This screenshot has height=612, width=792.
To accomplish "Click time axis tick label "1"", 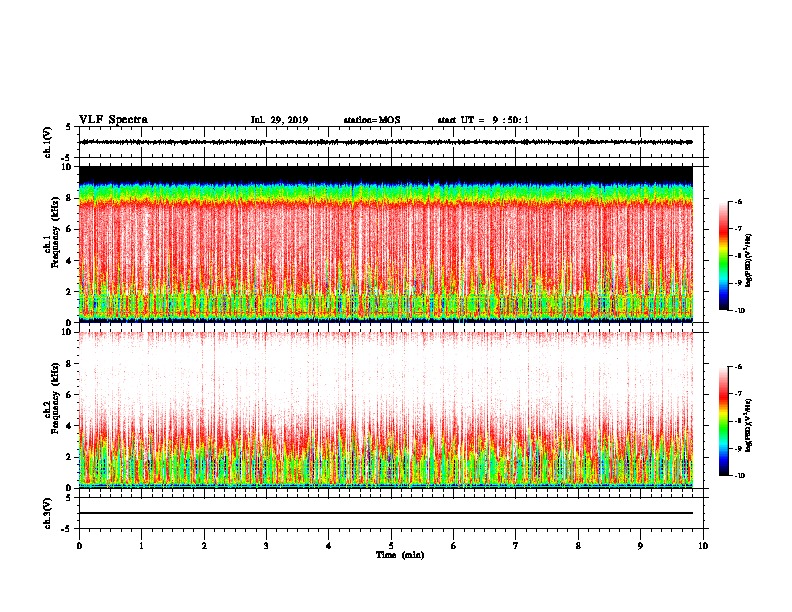I will [141, 546].
